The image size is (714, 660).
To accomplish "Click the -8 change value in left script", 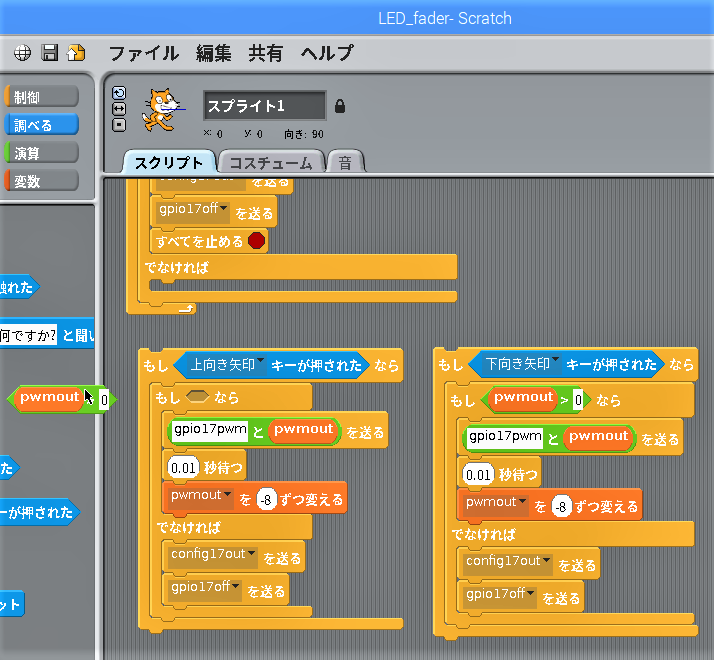I will (266, 499).
